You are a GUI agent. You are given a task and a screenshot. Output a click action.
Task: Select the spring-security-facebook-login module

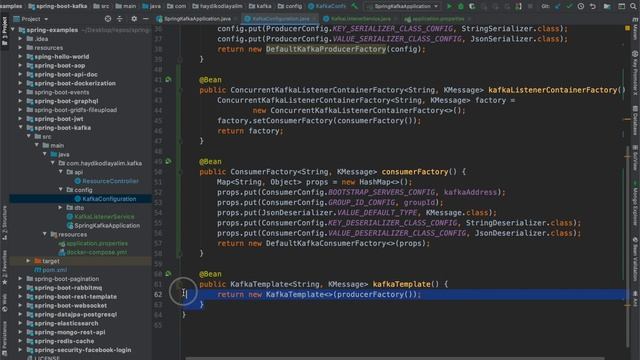click(82, 350)
